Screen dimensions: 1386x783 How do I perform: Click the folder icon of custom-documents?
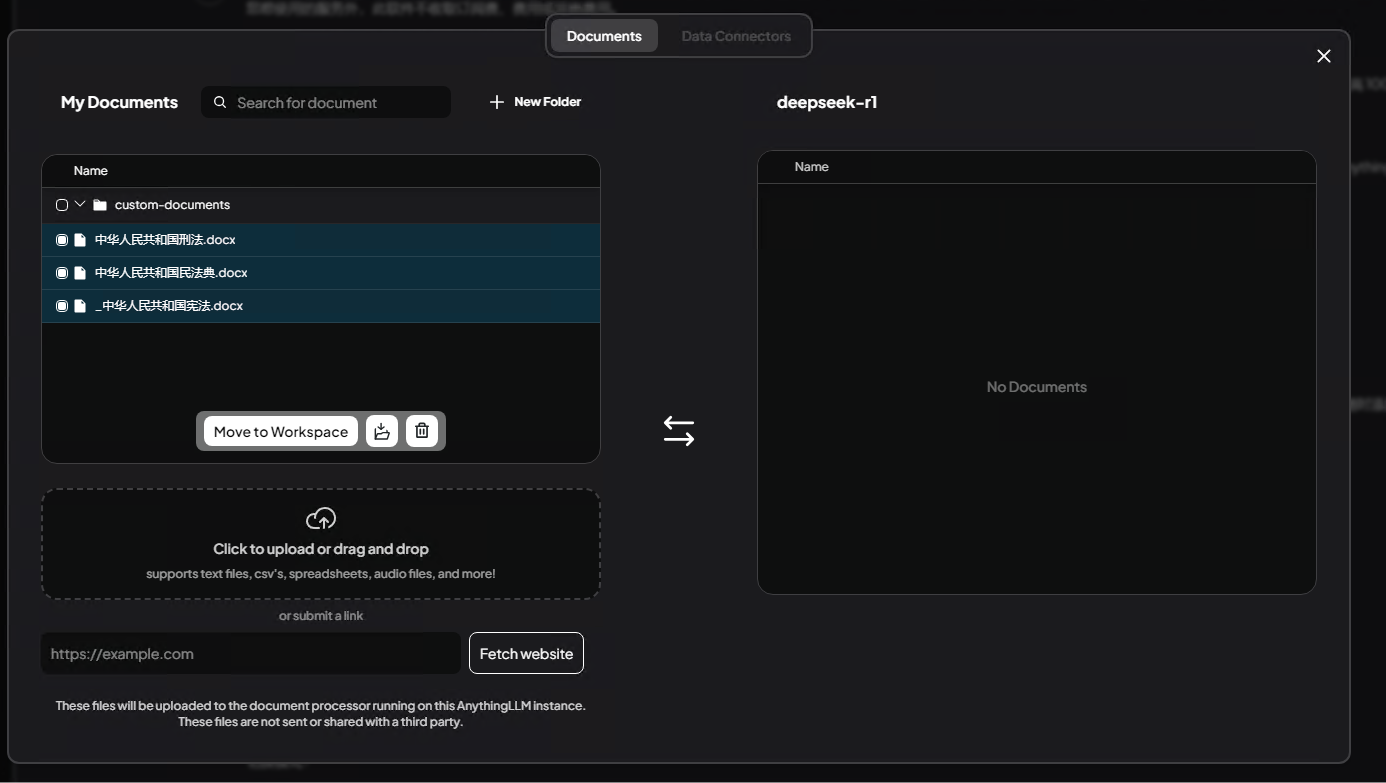pos(99,204)
